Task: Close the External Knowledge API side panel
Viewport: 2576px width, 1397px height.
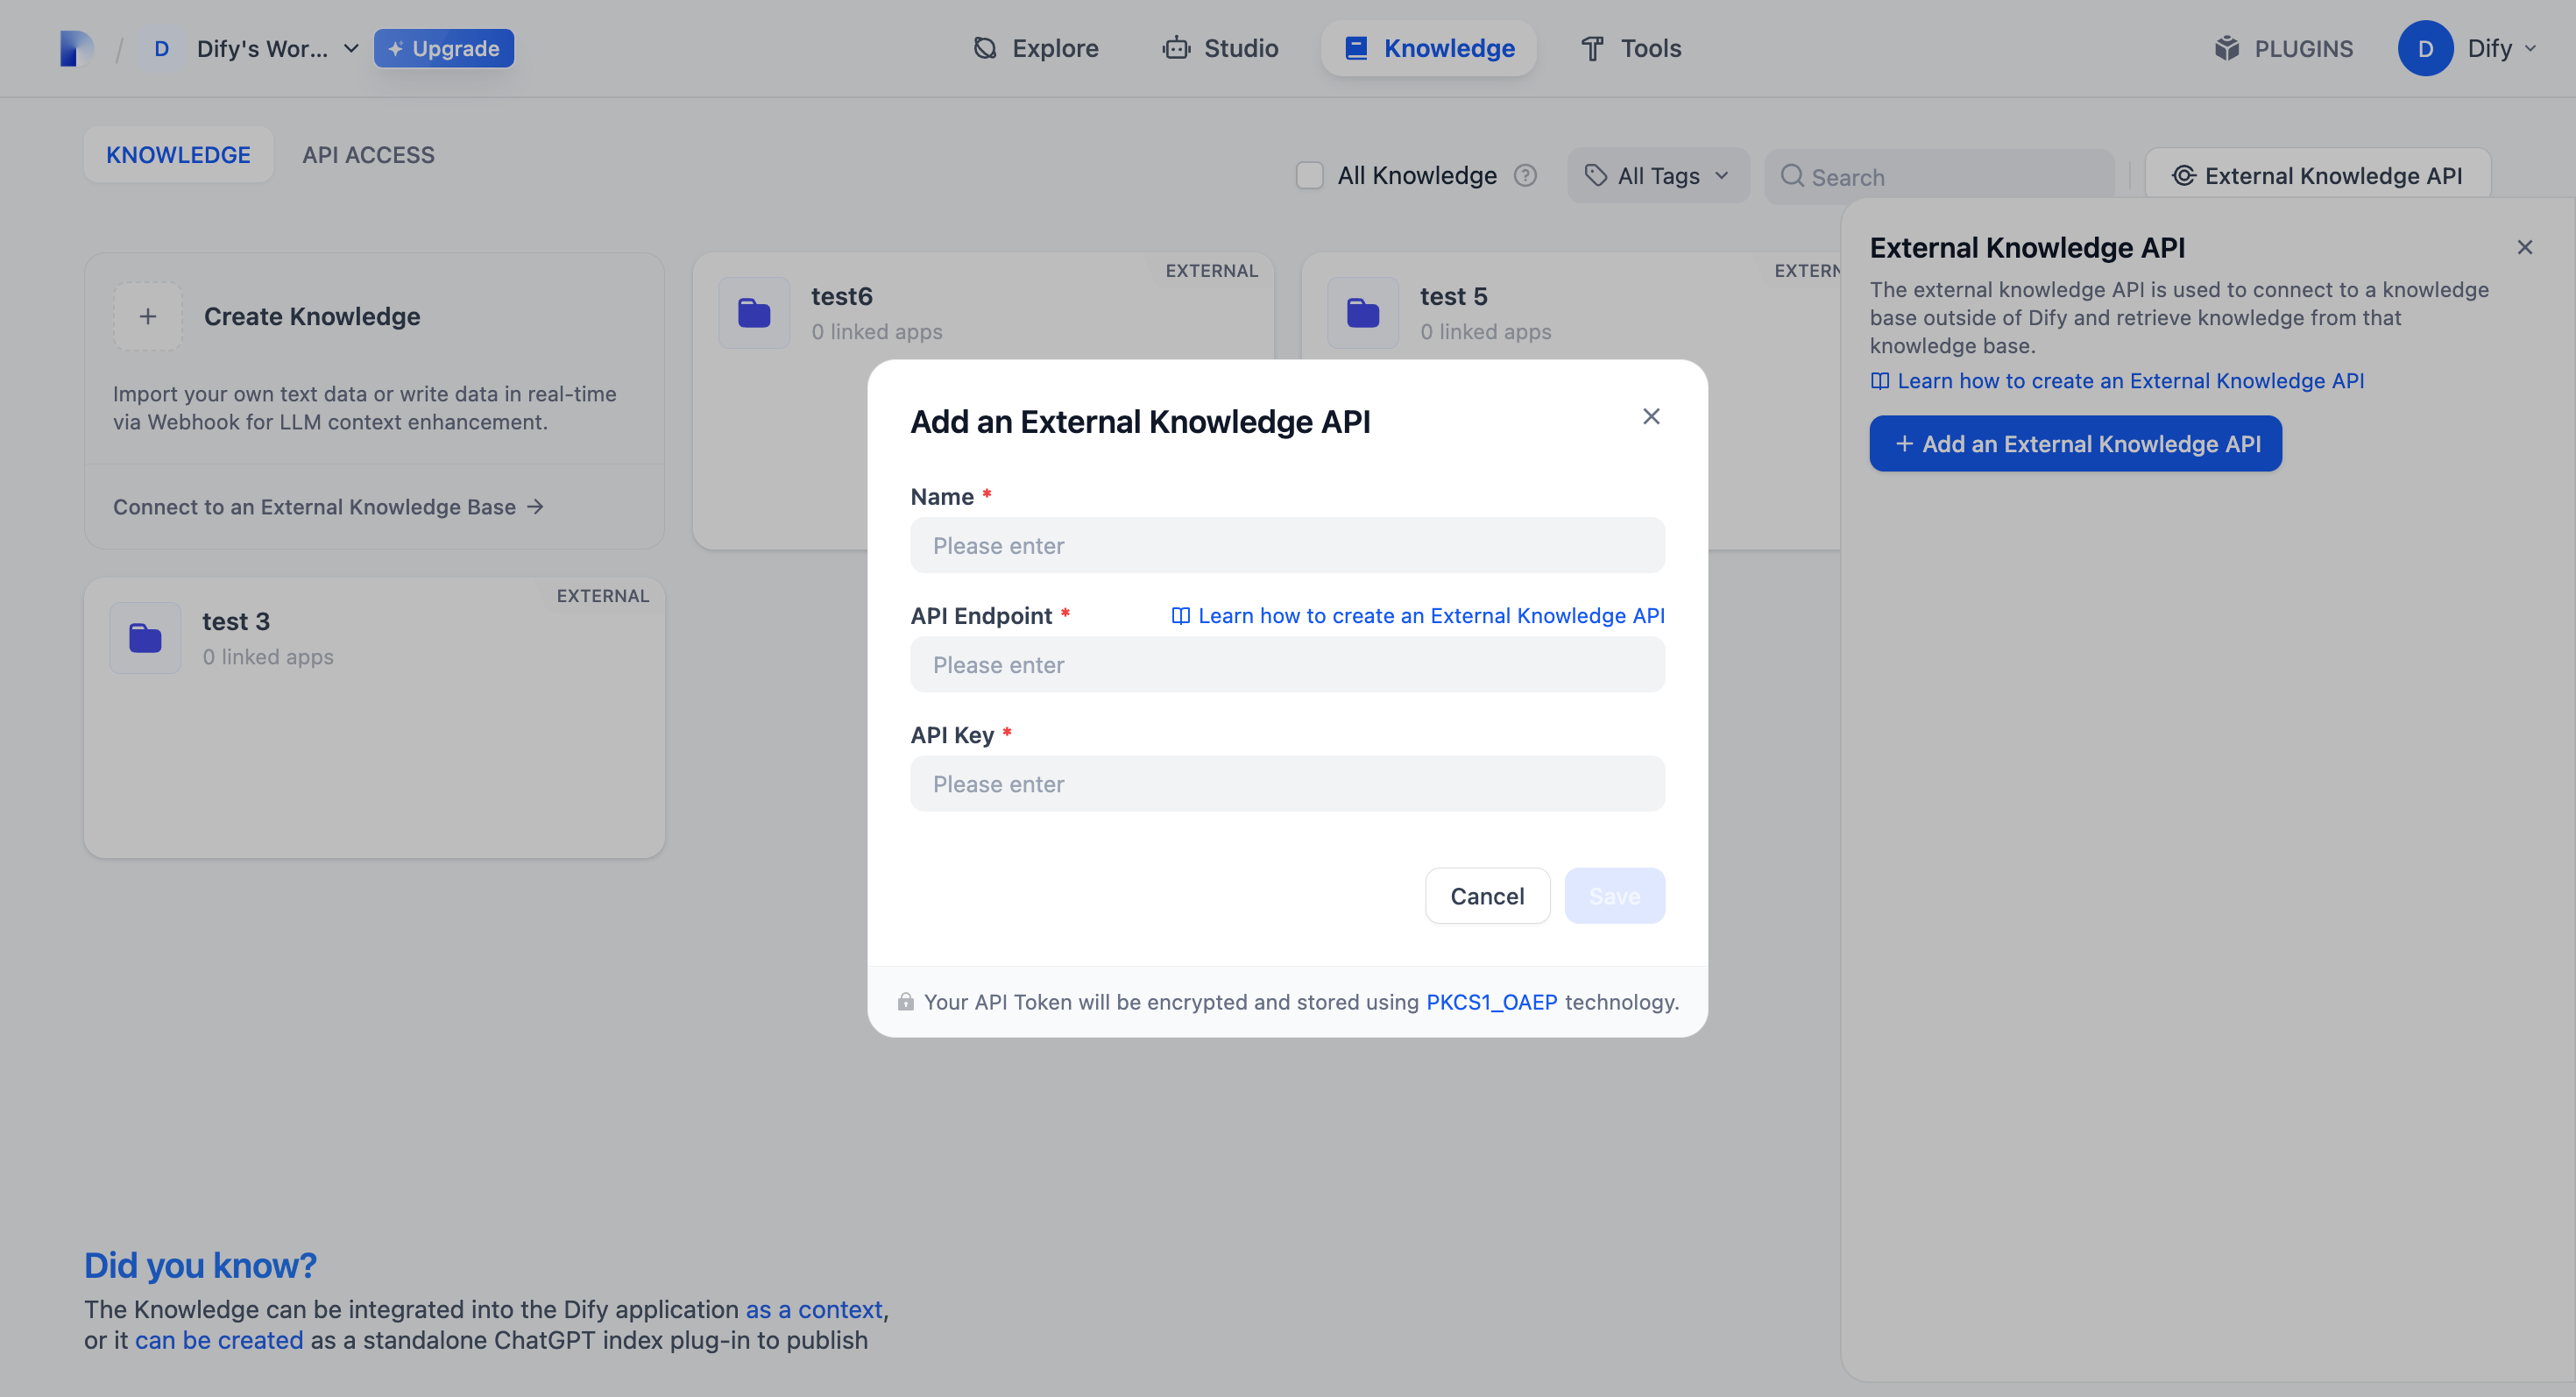Action: [2525, 247]
